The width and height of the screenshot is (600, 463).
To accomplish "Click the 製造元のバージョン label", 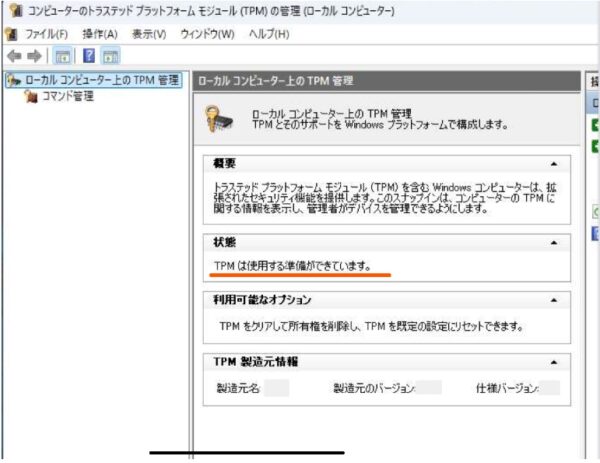I will pyautogui.click(x=374, y=388).
